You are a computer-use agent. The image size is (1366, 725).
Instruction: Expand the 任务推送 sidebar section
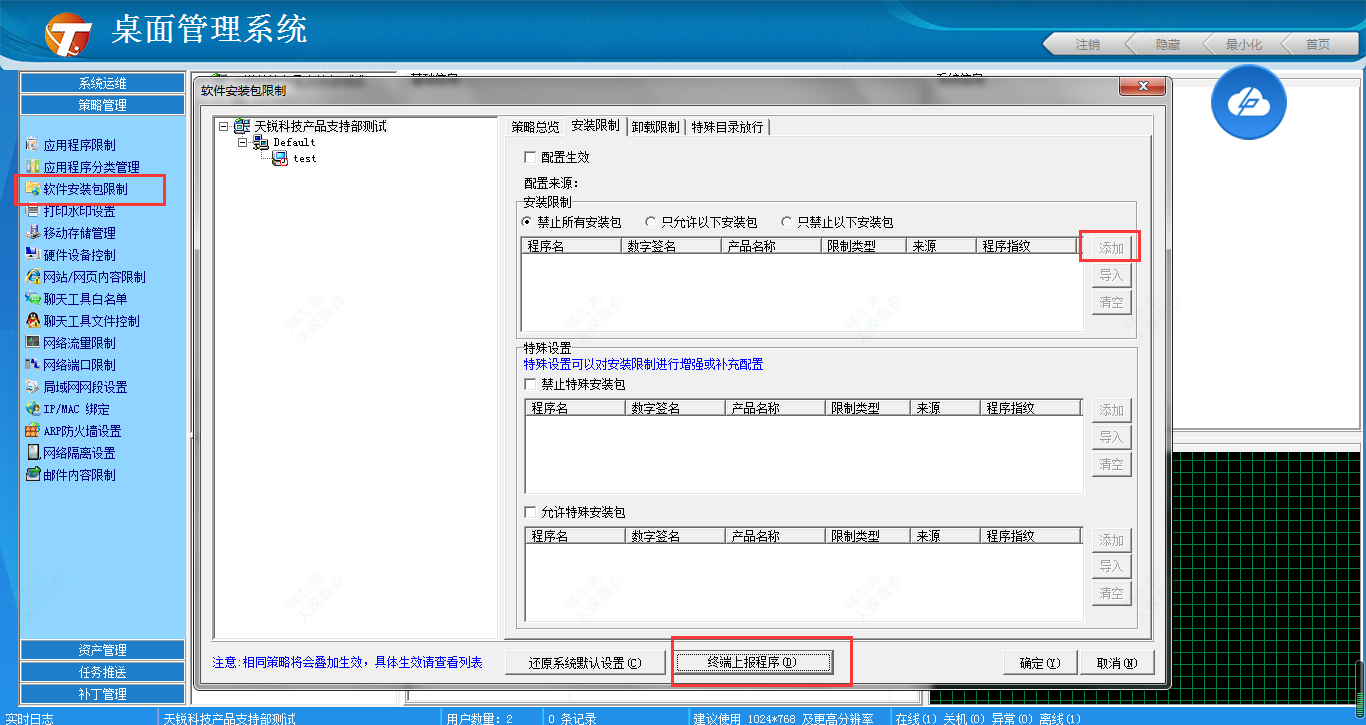102,672
